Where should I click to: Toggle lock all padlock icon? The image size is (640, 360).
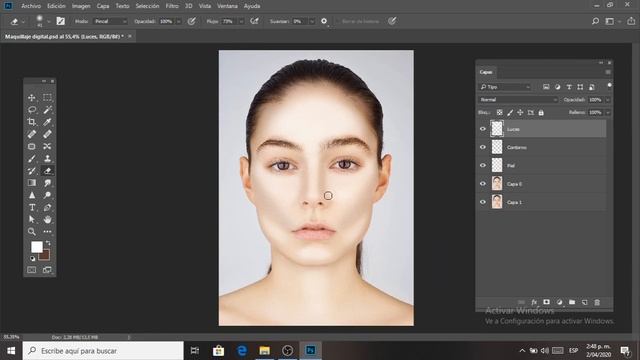pyautogui.click(x=541, y=113)
